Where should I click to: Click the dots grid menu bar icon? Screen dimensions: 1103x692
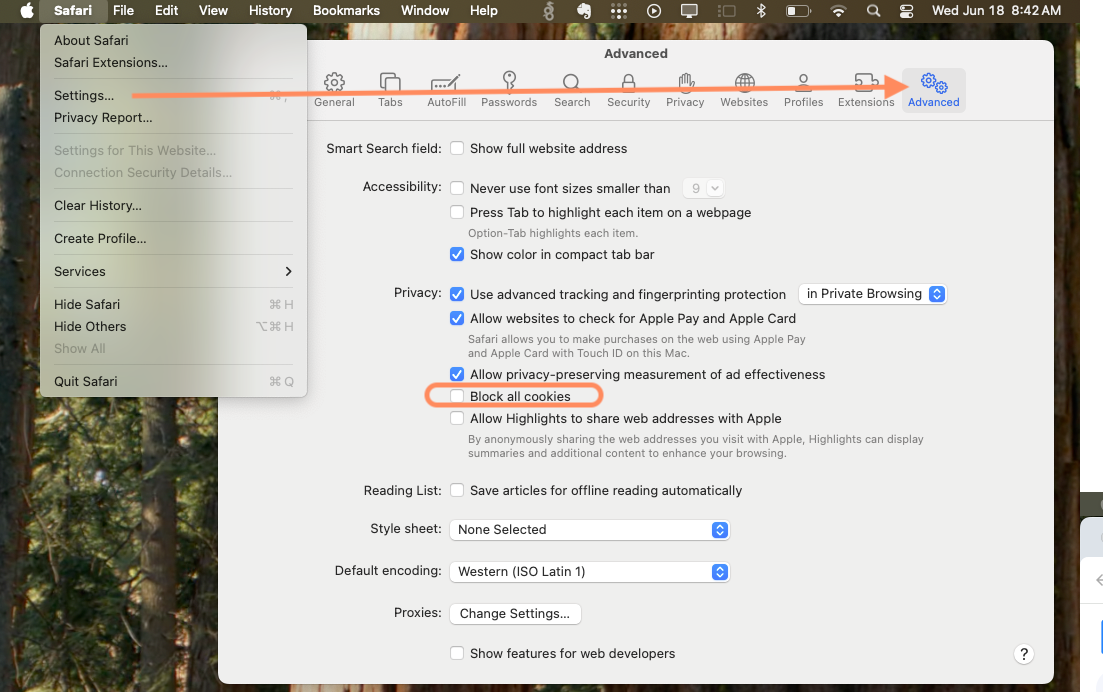[618, 11]
